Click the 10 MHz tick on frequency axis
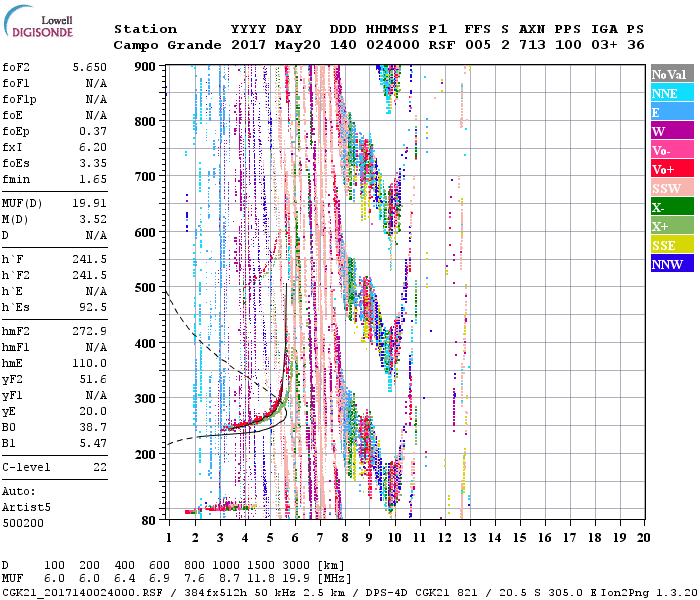700x600 pixels. tap(395, 537)
